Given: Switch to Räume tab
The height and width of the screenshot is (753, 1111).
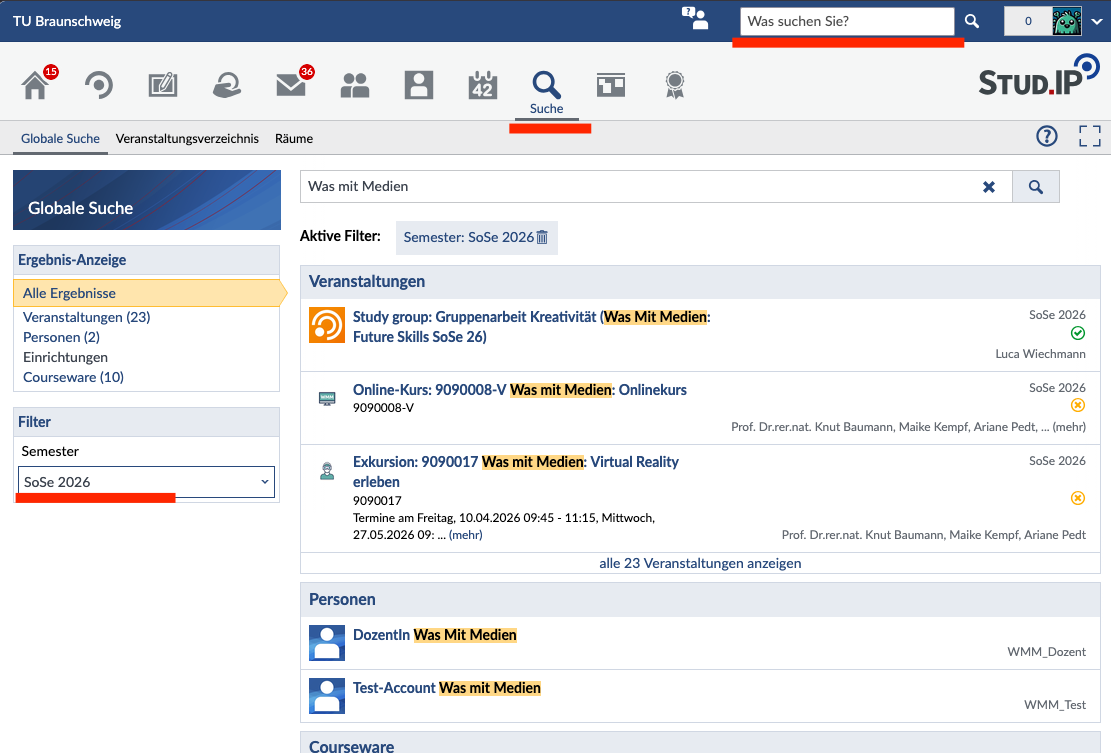Looking at the screenshot, I should tap(294, 139).
